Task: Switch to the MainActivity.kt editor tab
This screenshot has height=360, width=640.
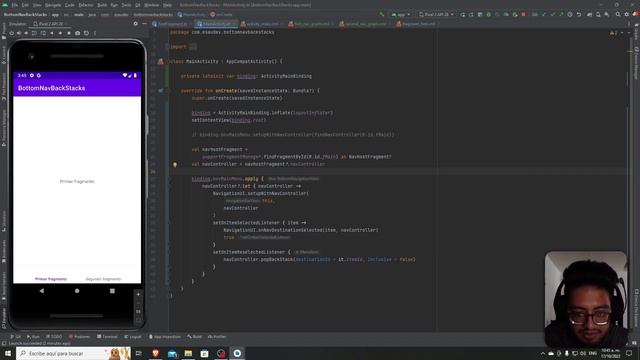Action: (x=216, y=24)
